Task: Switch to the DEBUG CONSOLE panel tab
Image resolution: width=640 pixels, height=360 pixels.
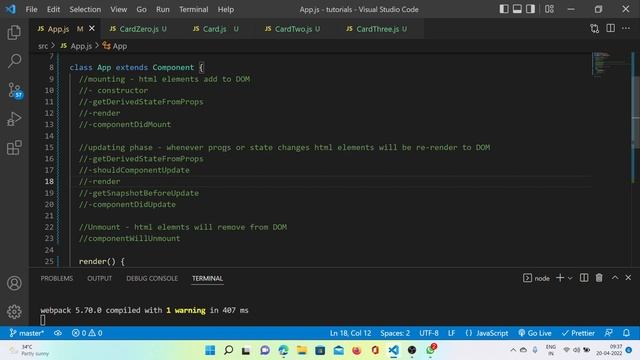Action: [x=152, y=278]
